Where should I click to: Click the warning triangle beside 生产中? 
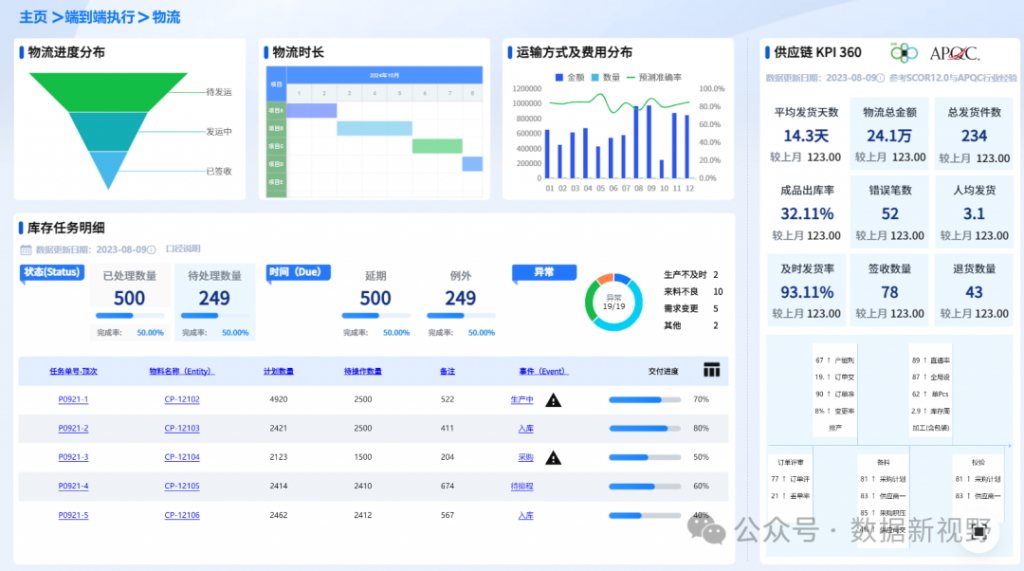553,400
